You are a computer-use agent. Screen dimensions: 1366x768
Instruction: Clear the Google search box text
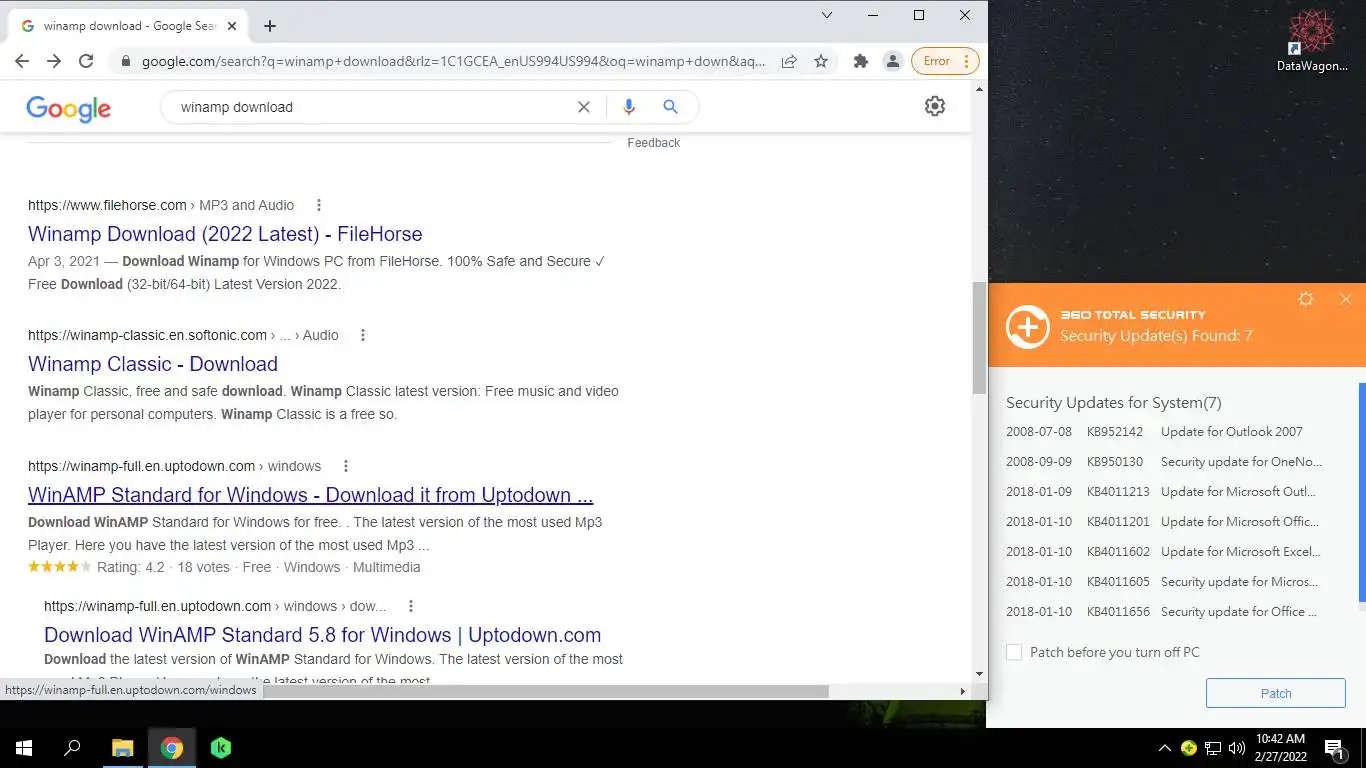click(584, 107)
